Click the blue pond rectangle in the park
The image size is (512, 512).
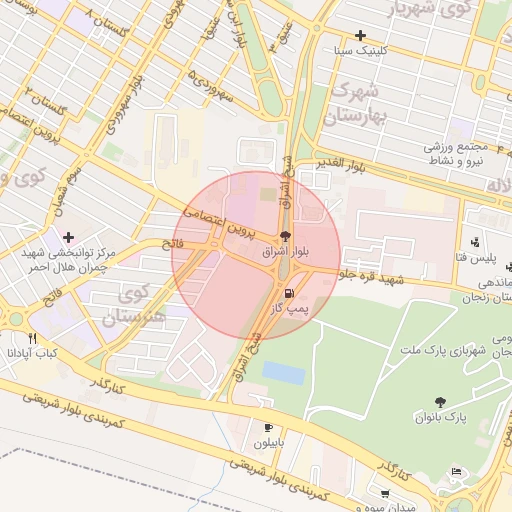click(283, 372)
